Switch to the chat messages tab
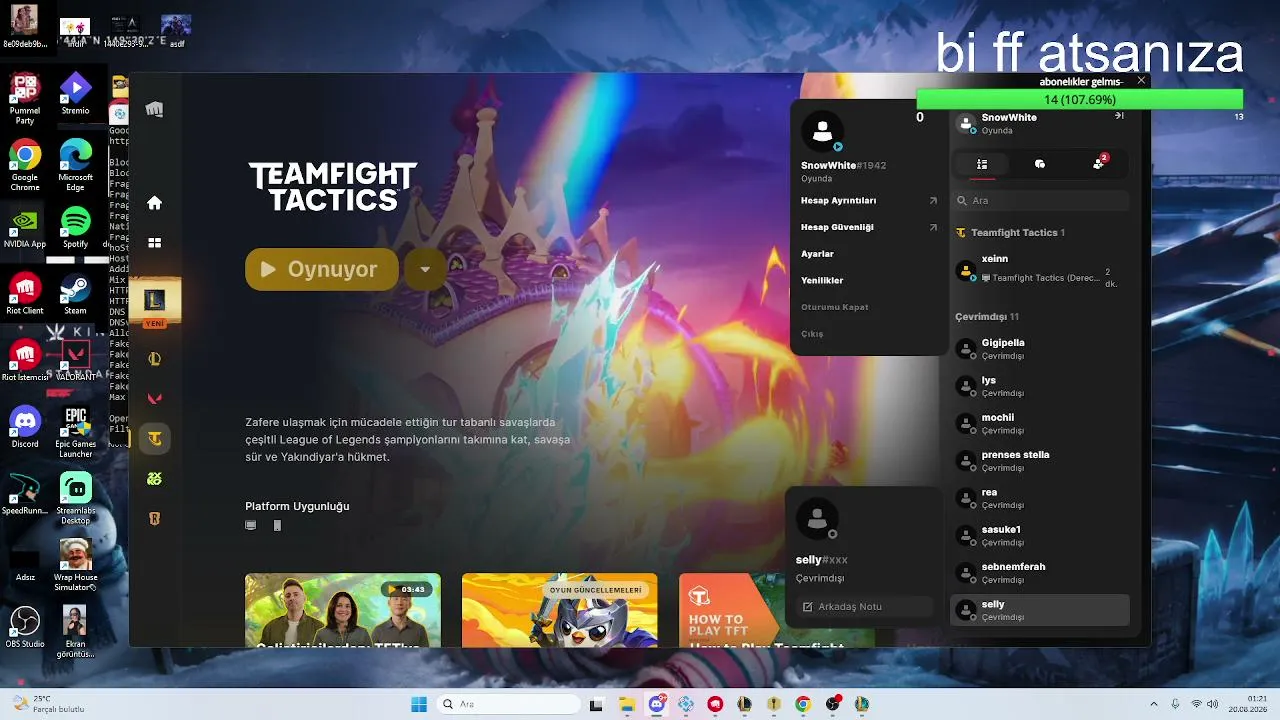This screenshot has height=720, width=1280. pos(1040,164)
